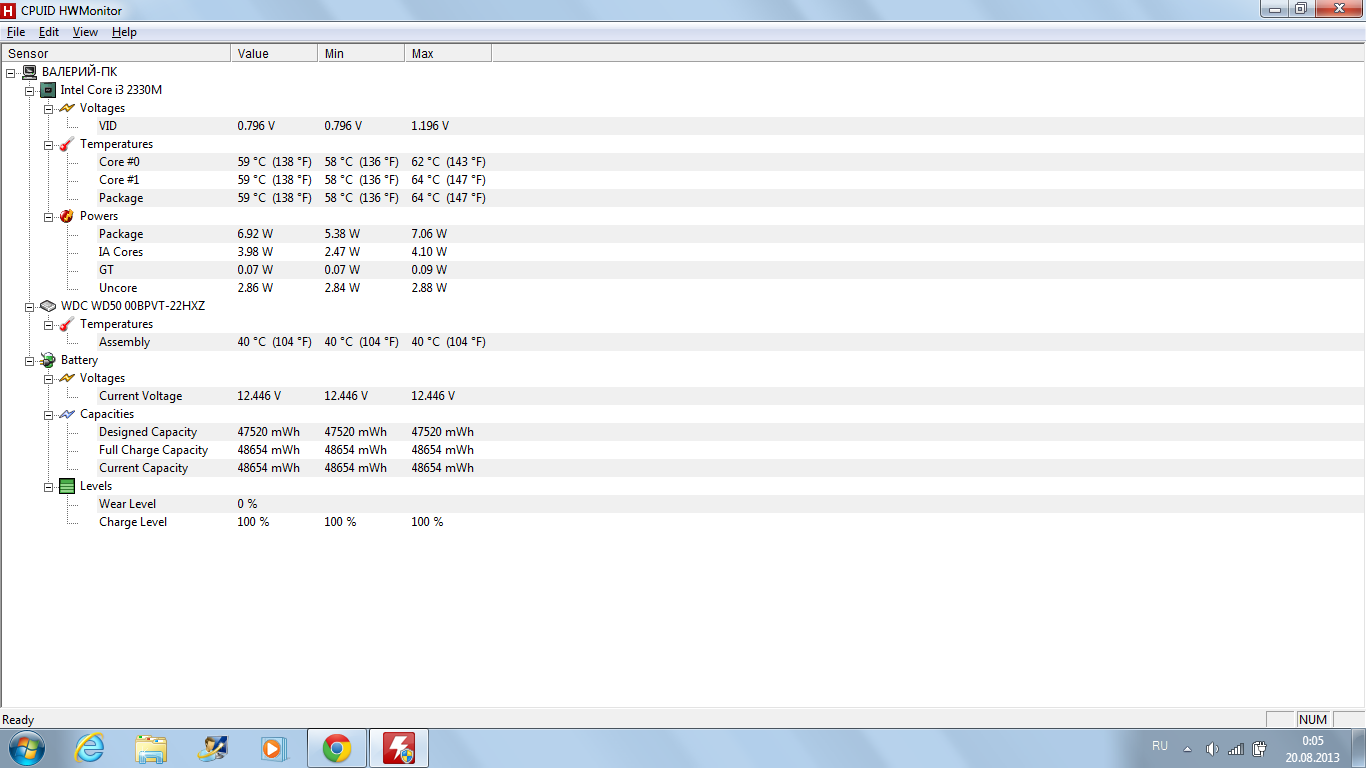Collapse the Intel Core i3 2330M node
Image resolution: width=1366 pixels, height=768 pixels.
[x=29, y=90]
